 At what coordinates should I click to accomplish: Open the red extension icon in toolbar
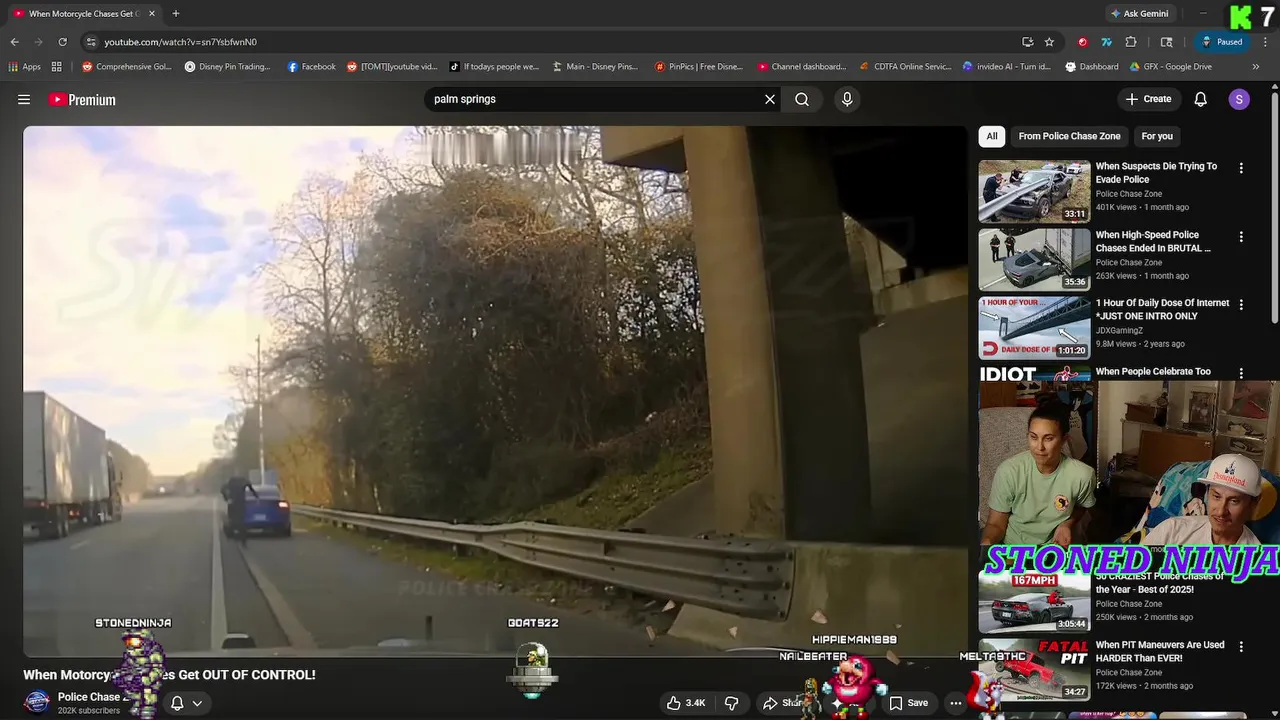pos(1082,42)
